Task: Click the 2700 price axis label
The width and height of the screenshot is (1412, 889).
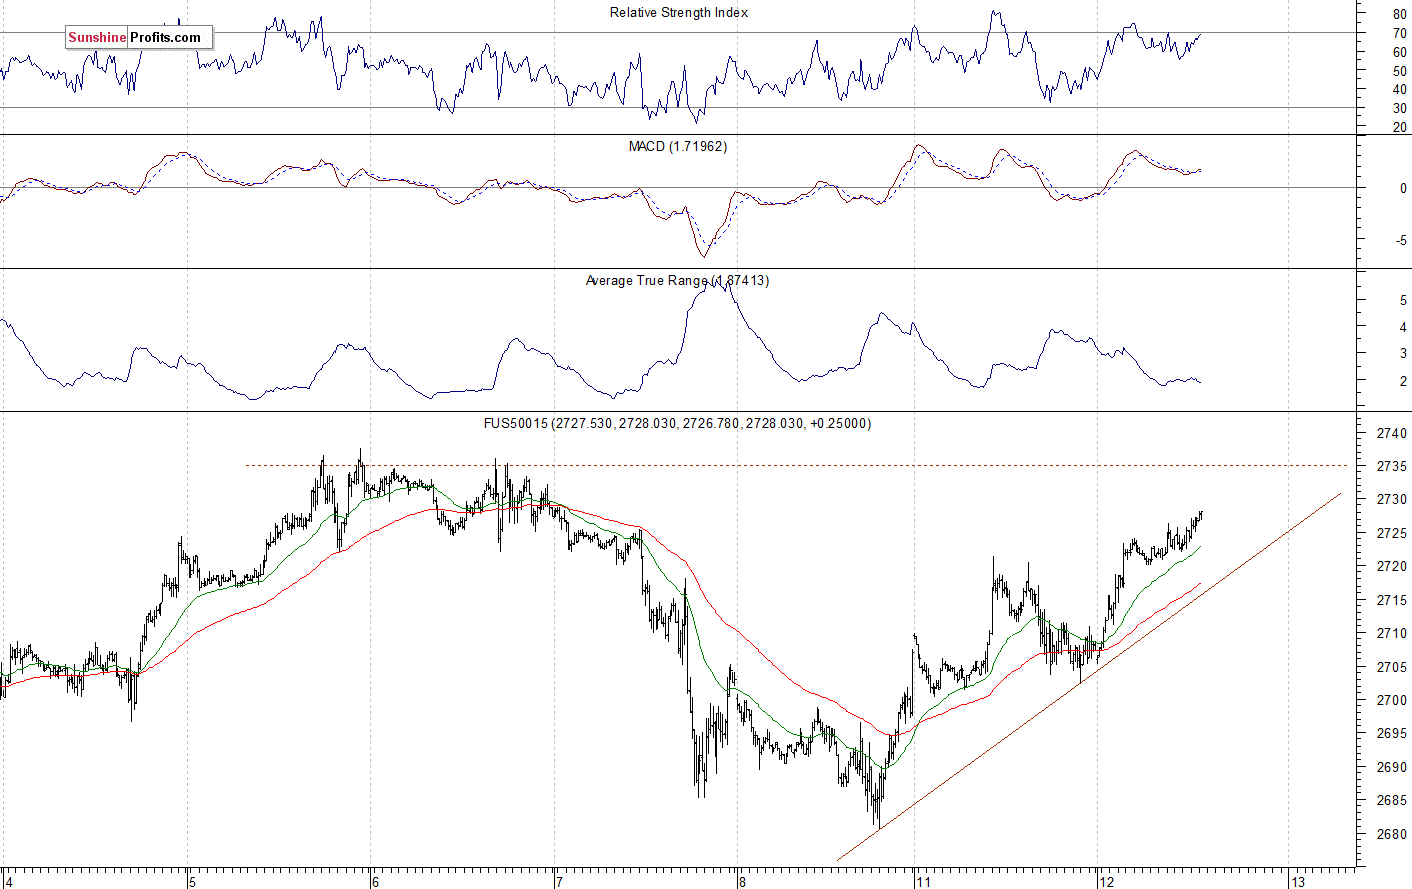Action: 1391,701
